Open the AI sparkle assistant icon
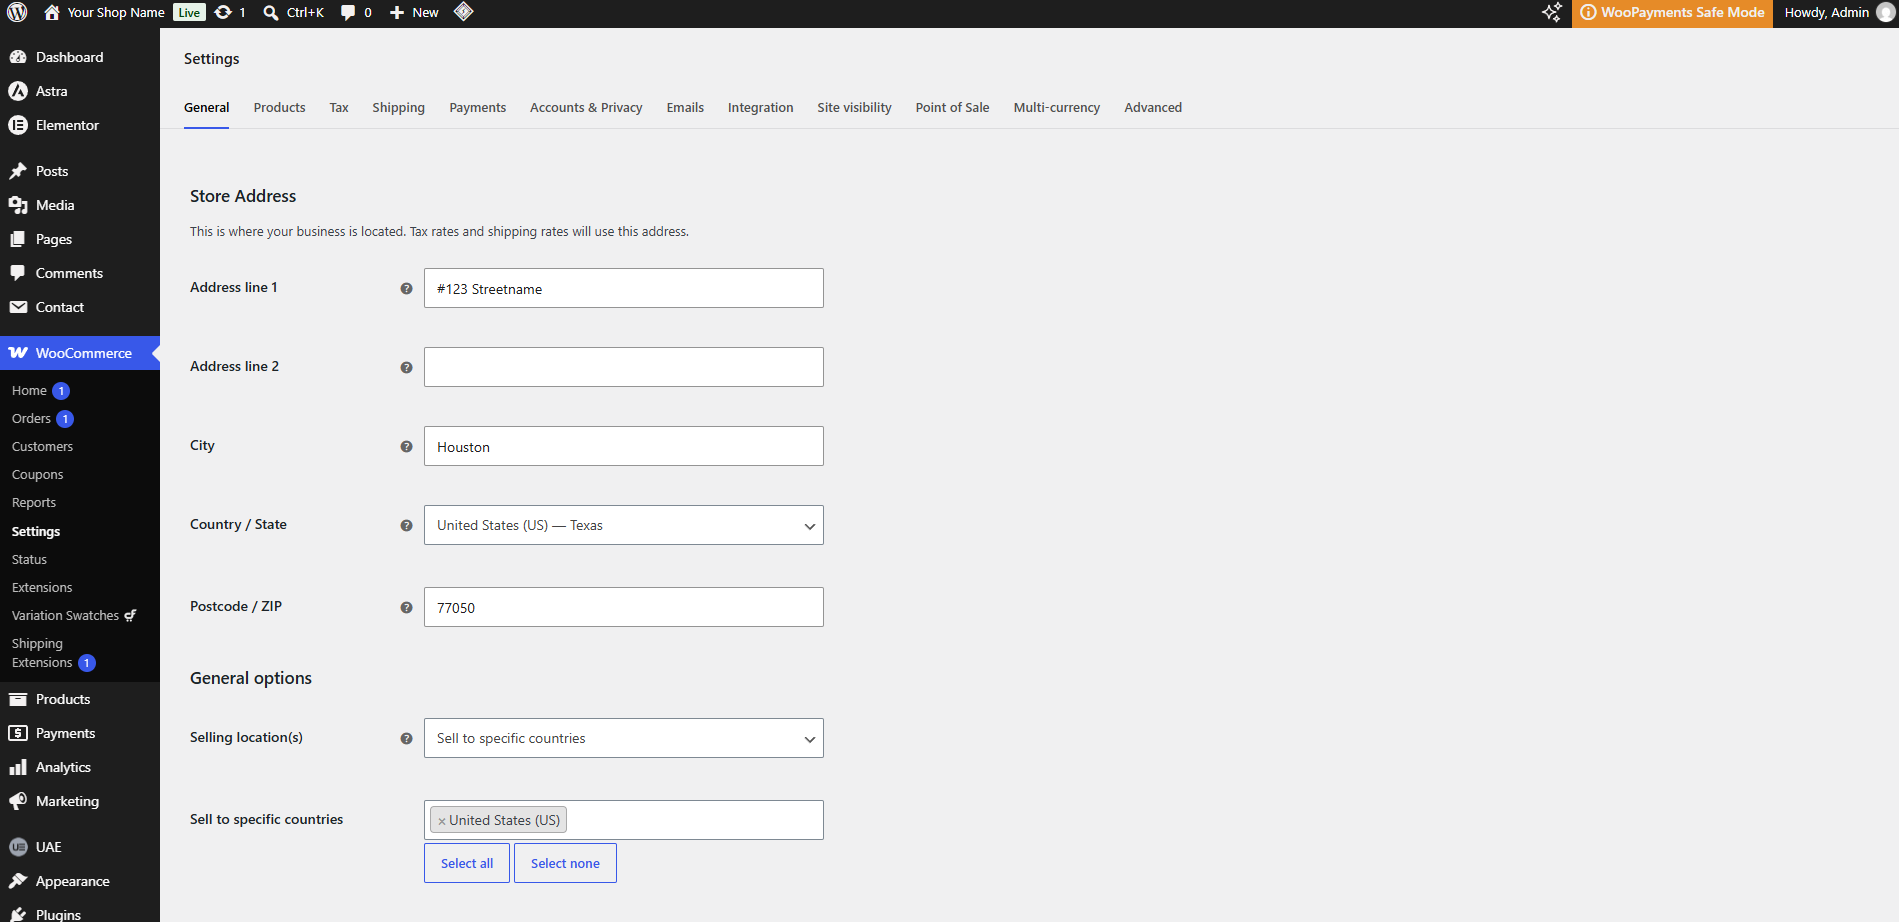This screenshot has width=1899, height=922. (x=1551, y=12)
